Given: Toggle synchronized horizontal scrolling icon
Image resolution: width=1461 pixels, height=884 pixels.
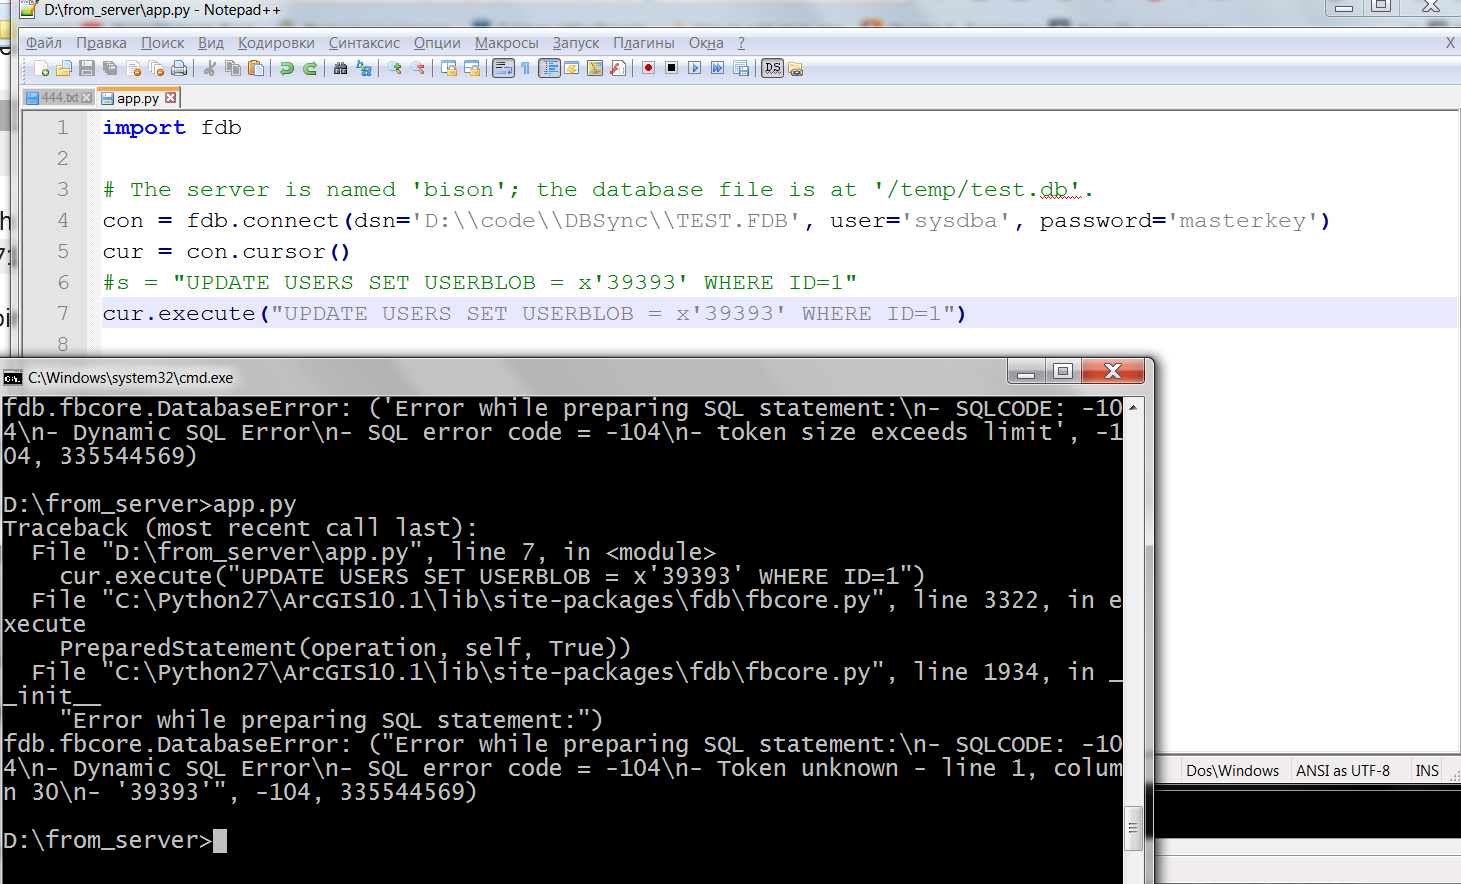Looking at the screenshot, I should click(x=472, y=68).
